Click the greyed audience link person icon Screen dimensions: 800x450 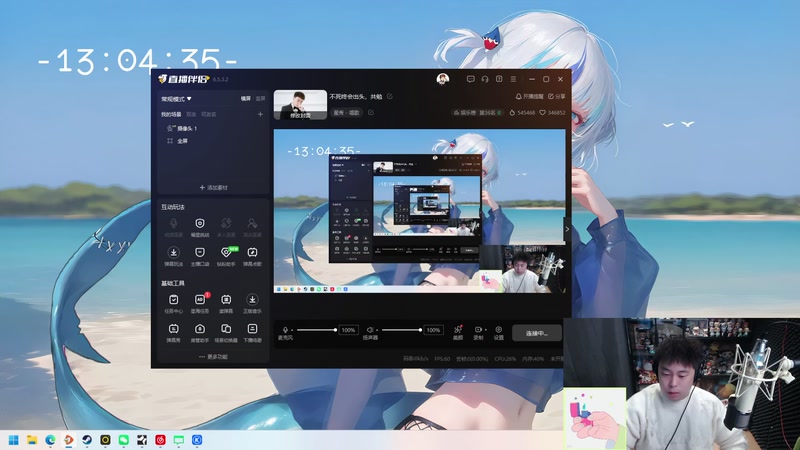point(252,223)
